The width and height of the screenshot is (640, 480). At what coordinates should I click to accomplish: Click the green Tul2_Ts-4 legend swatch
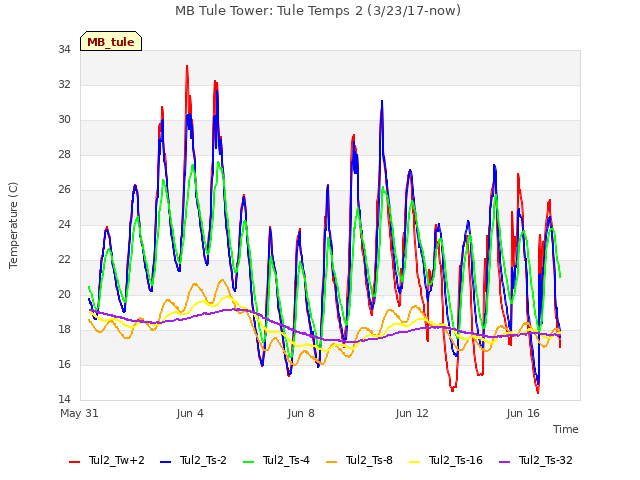(248, 462)
